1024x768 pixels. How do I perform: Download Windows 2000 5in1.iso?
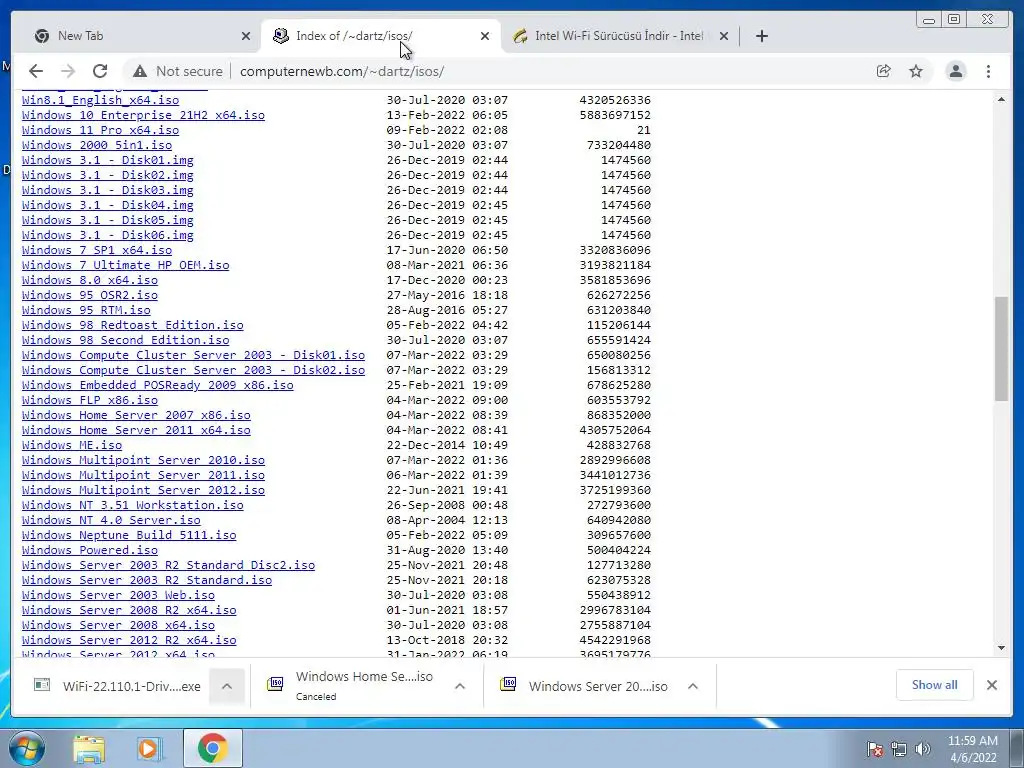(97, 145)
